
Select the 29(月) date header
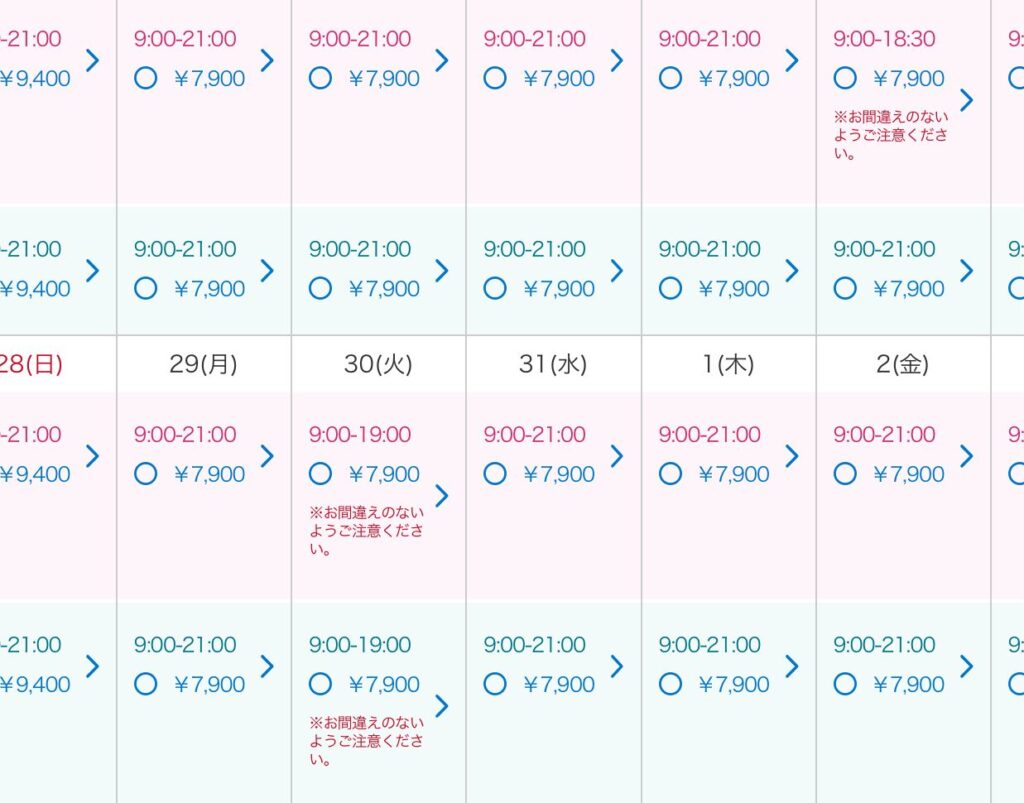pos(203,364)
